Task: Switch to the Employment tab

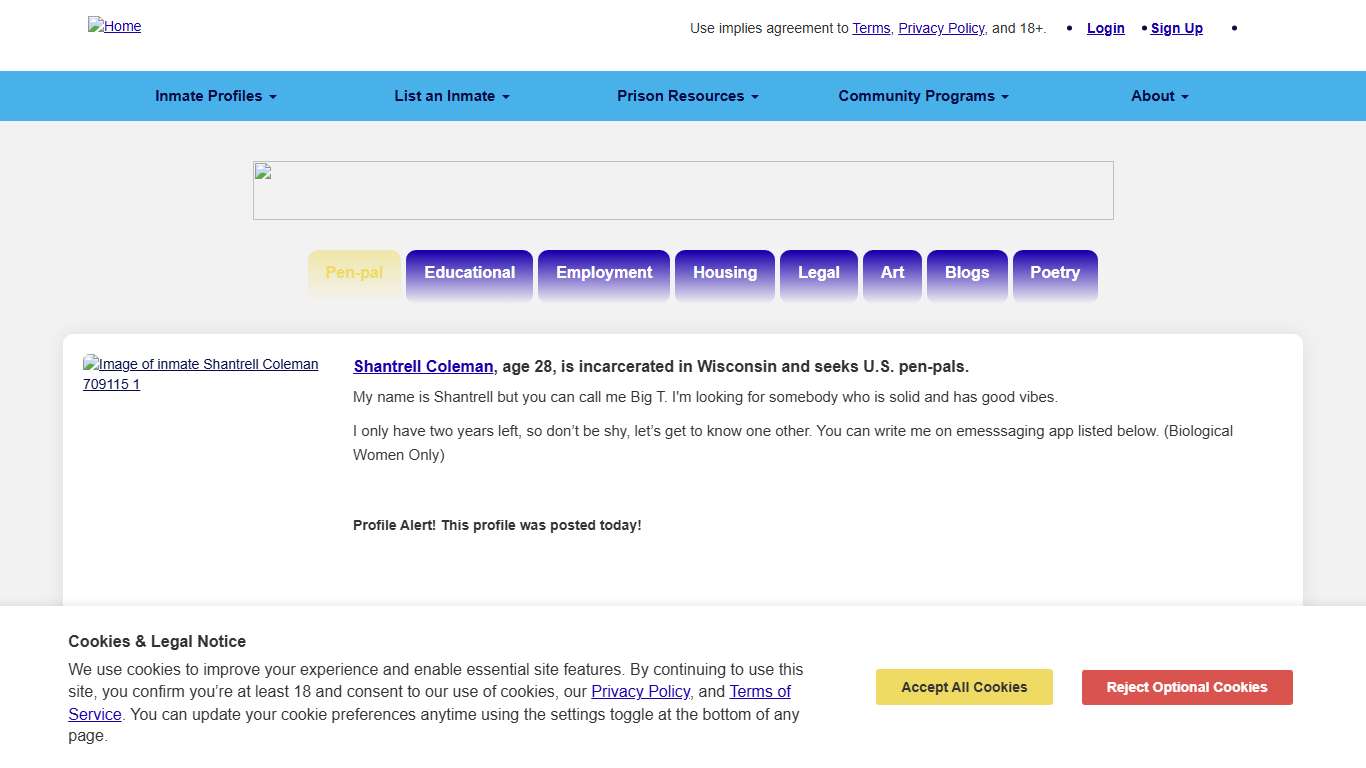Action: (604, 273)
